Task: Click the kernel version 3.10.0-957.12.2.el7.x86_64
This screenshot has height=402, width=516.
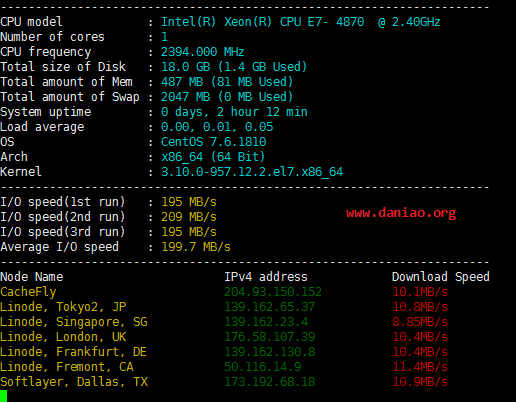Action: 252,172
